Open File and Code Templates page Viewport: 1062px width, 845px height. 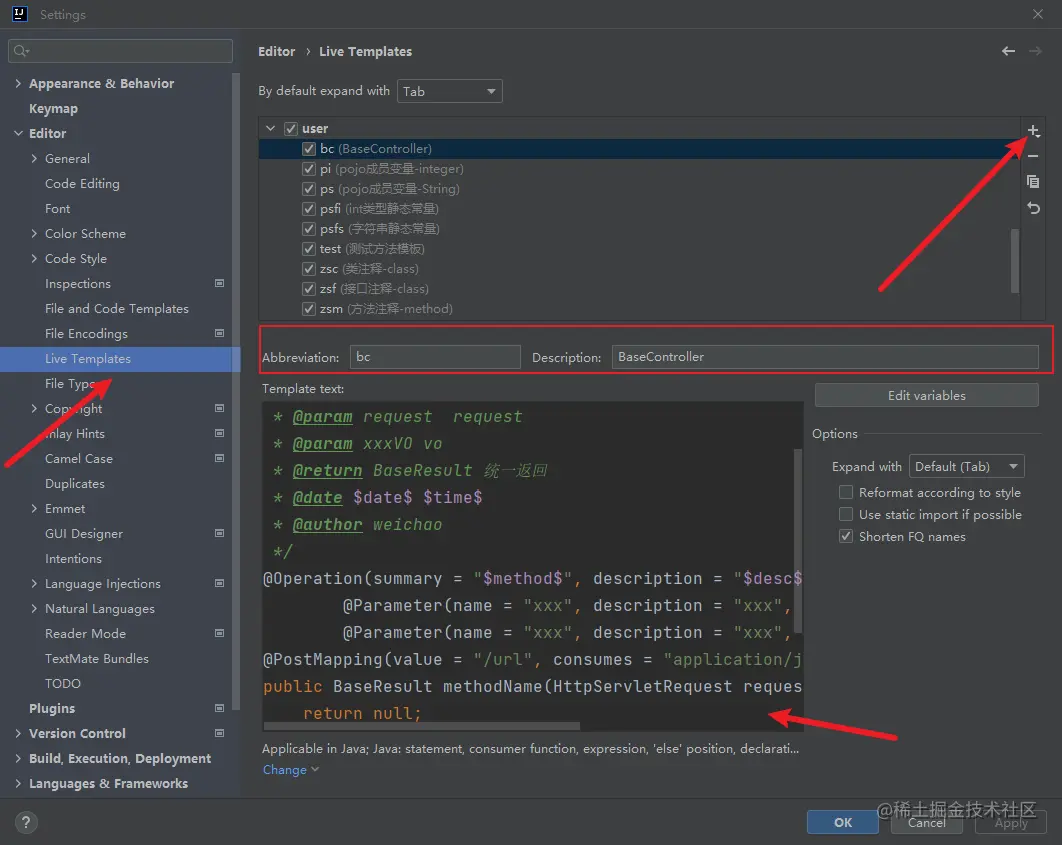coord(116,309)
